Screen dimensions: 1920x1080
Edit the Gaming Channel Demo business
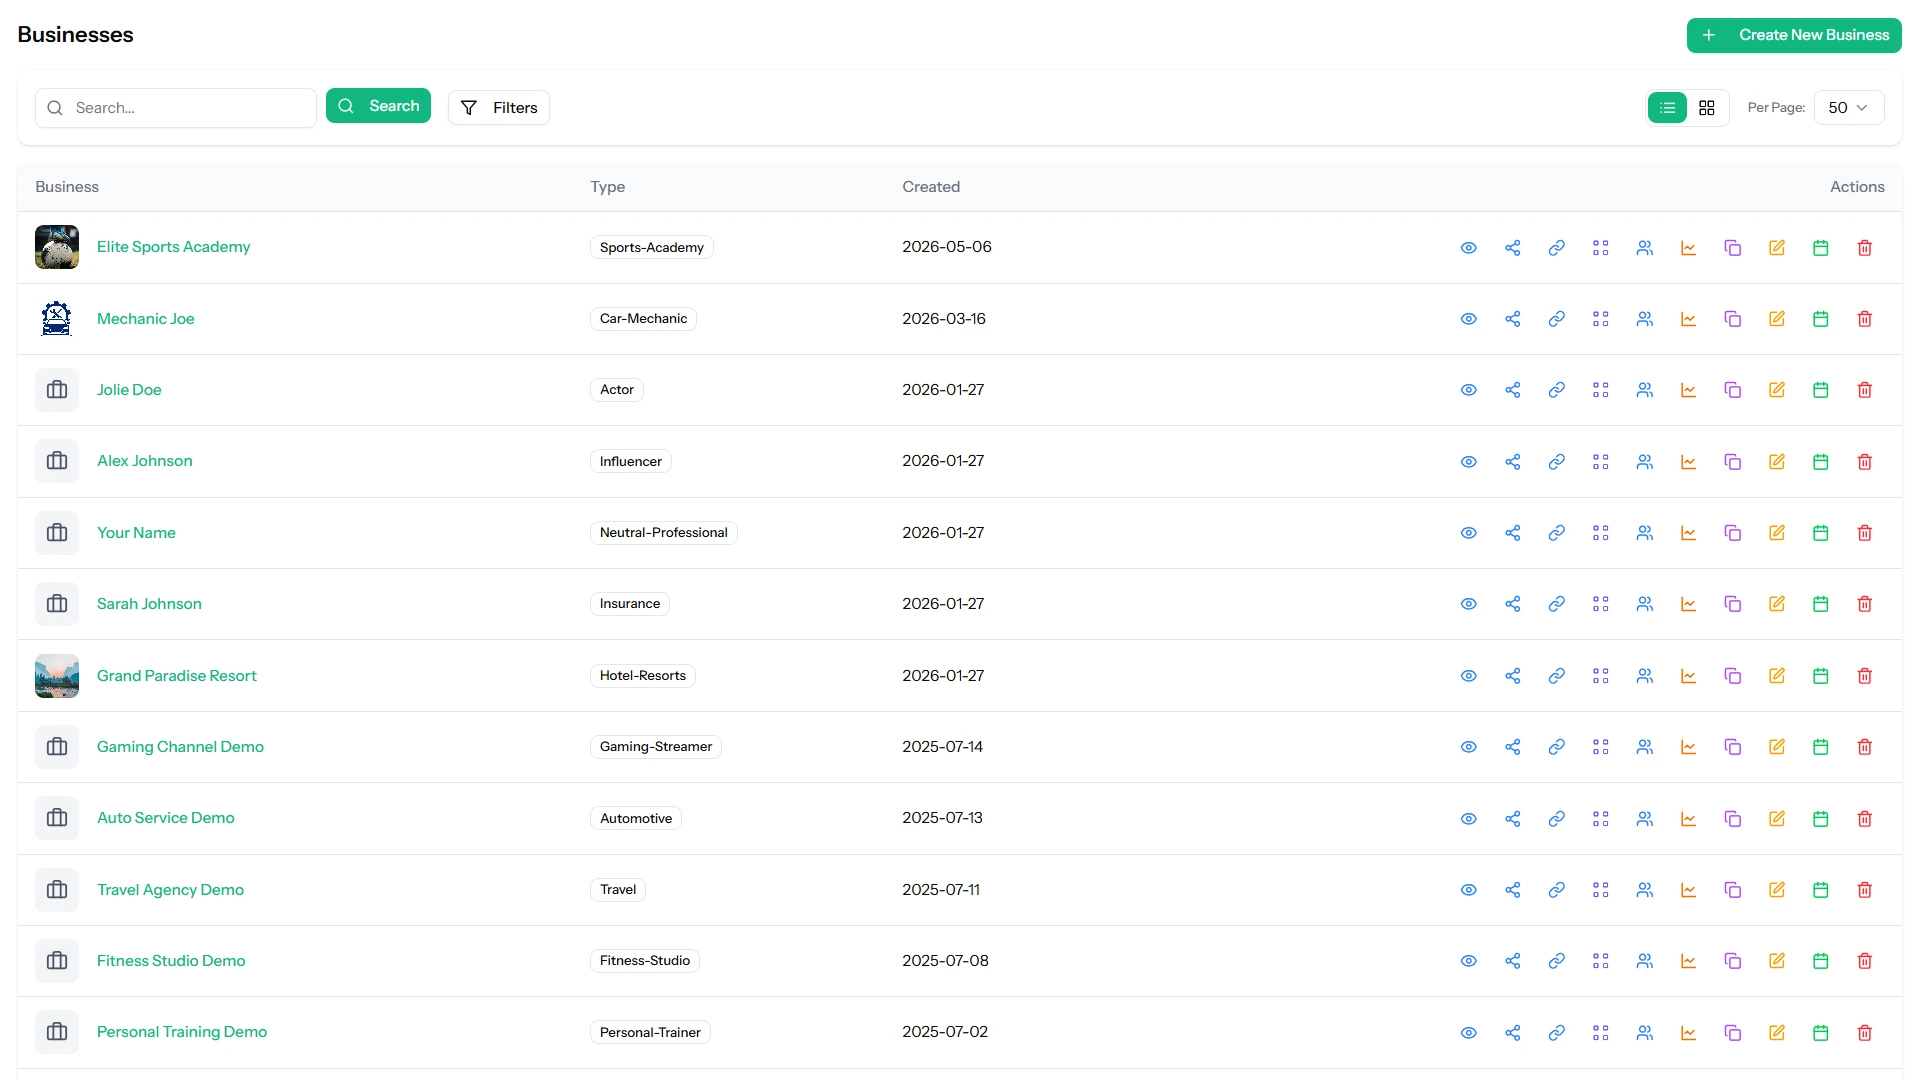1776,747
